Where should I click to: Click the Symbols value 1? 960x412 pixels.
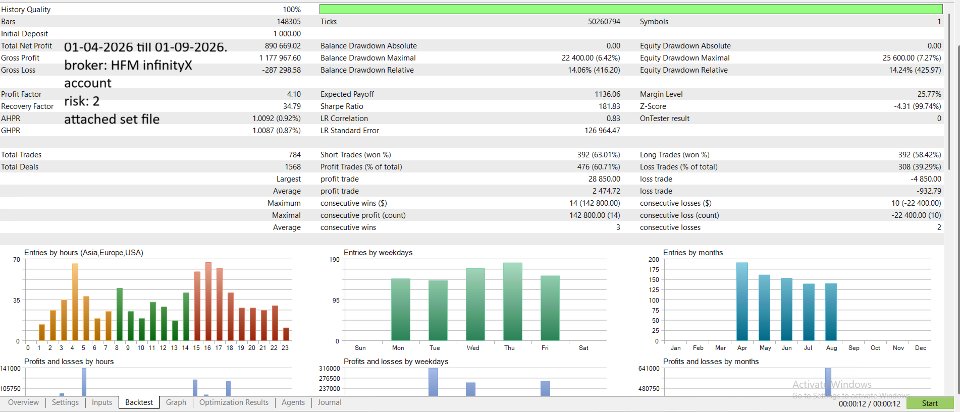pyautogui.click(x=940, y=21)
